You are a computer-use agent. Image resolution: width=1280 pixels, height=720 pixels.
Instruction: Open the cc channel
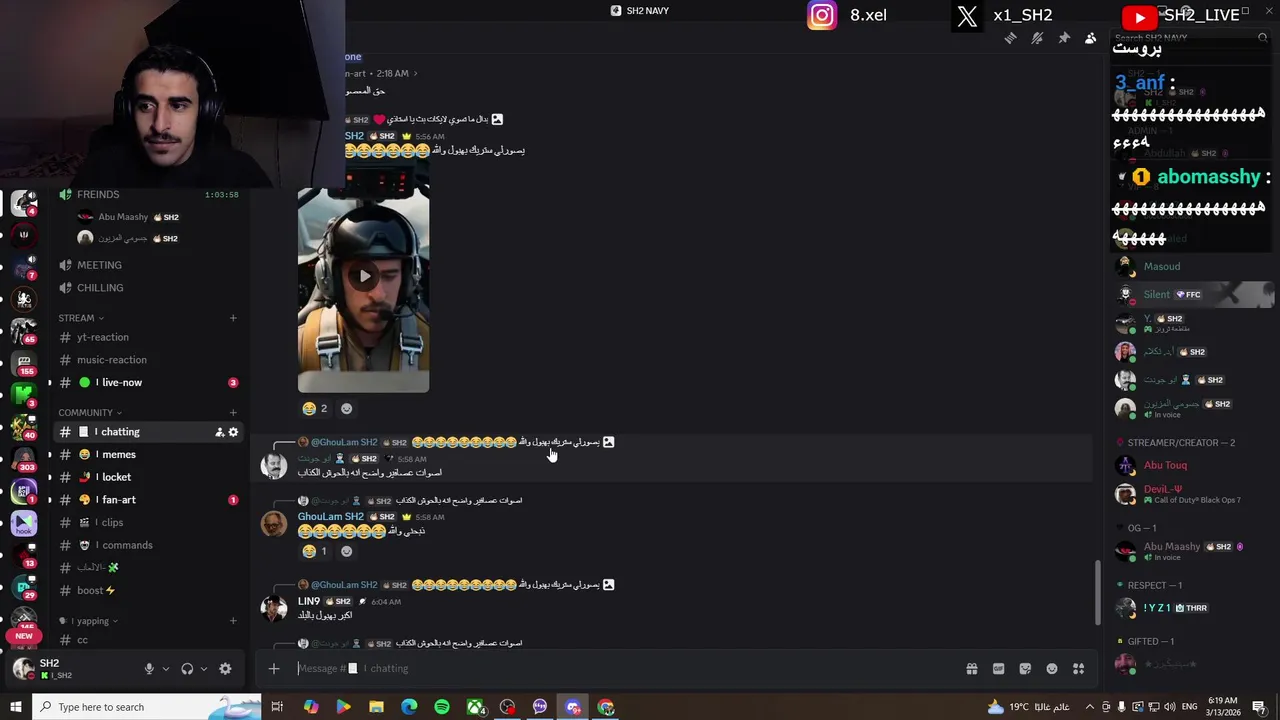tap(148, 640)
